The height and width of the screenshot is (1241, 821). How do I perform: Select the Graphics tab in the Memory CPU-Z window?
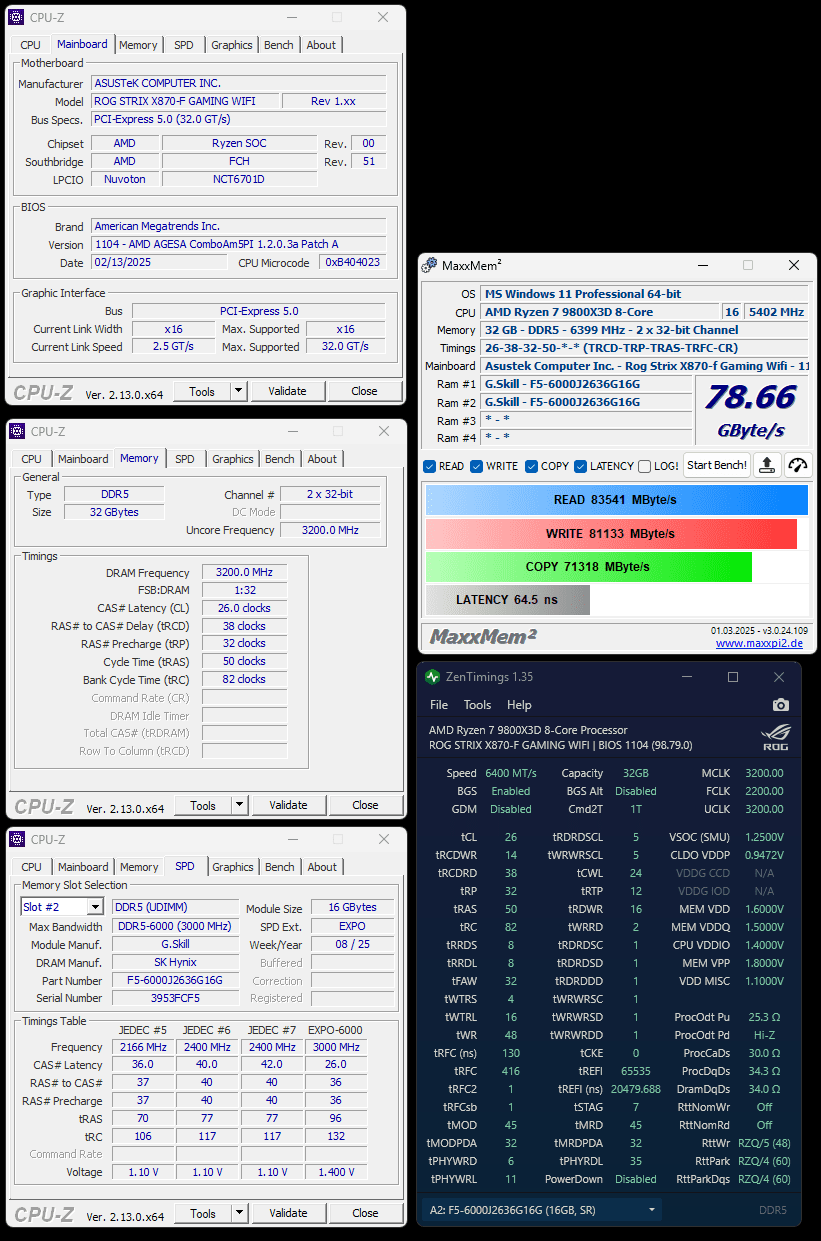(233, 459)
